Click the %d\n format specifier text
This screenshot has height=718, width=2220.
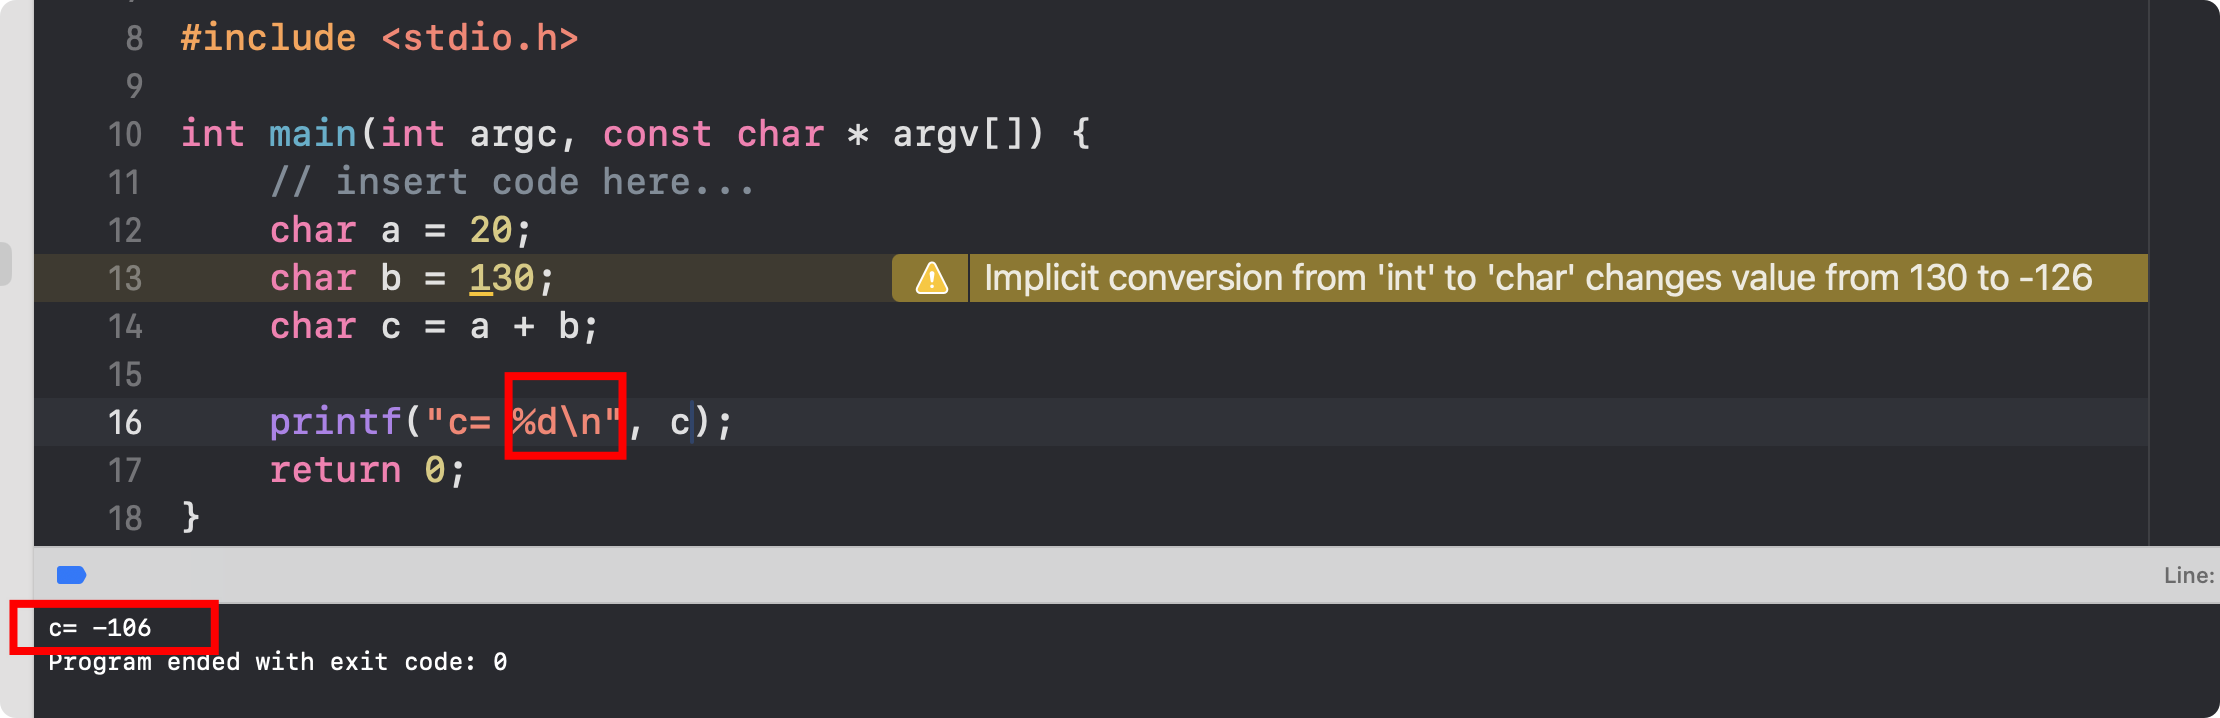pos(557,422)
